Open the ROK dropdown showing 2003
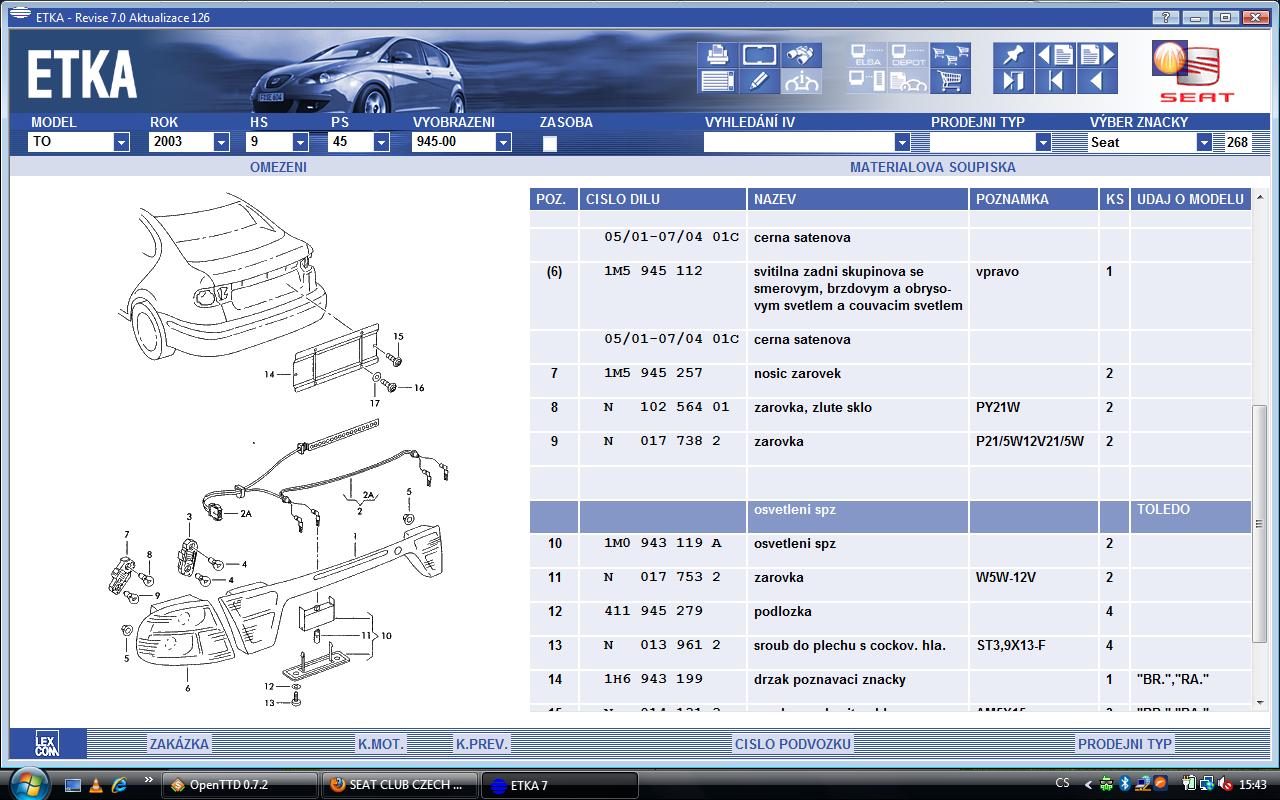1280x800 pixels. click(x=190, y=142)
